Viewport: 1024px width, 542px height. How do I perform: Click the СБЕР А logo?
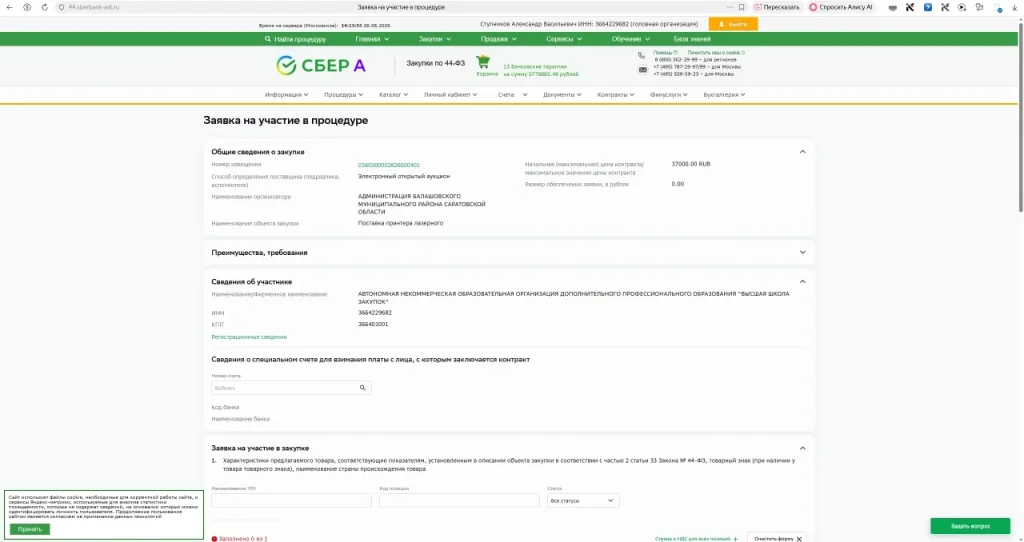[321, 65]
